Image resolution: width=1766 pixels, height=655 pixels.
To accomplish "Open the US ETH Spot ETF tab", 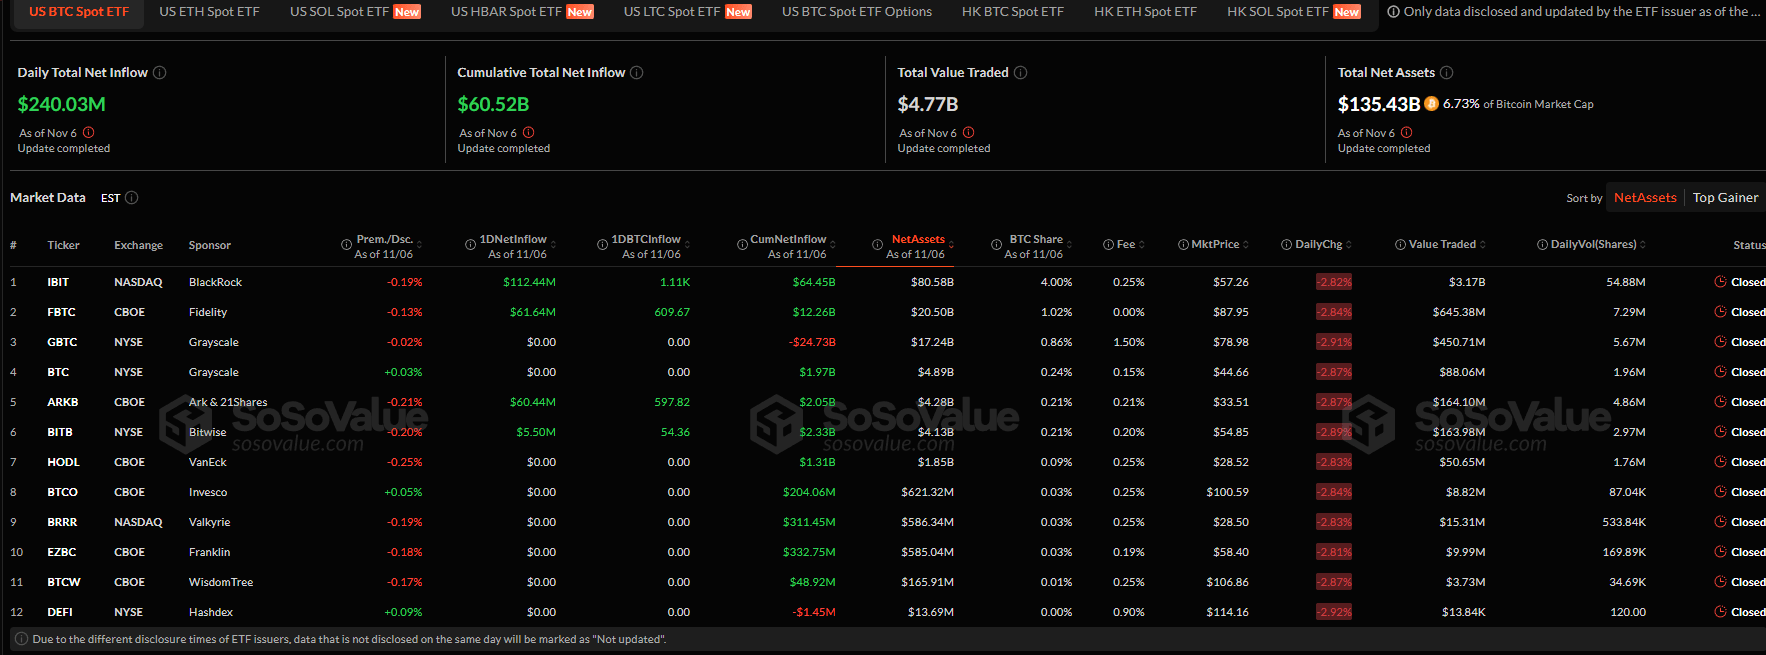I will pos(209,12).
